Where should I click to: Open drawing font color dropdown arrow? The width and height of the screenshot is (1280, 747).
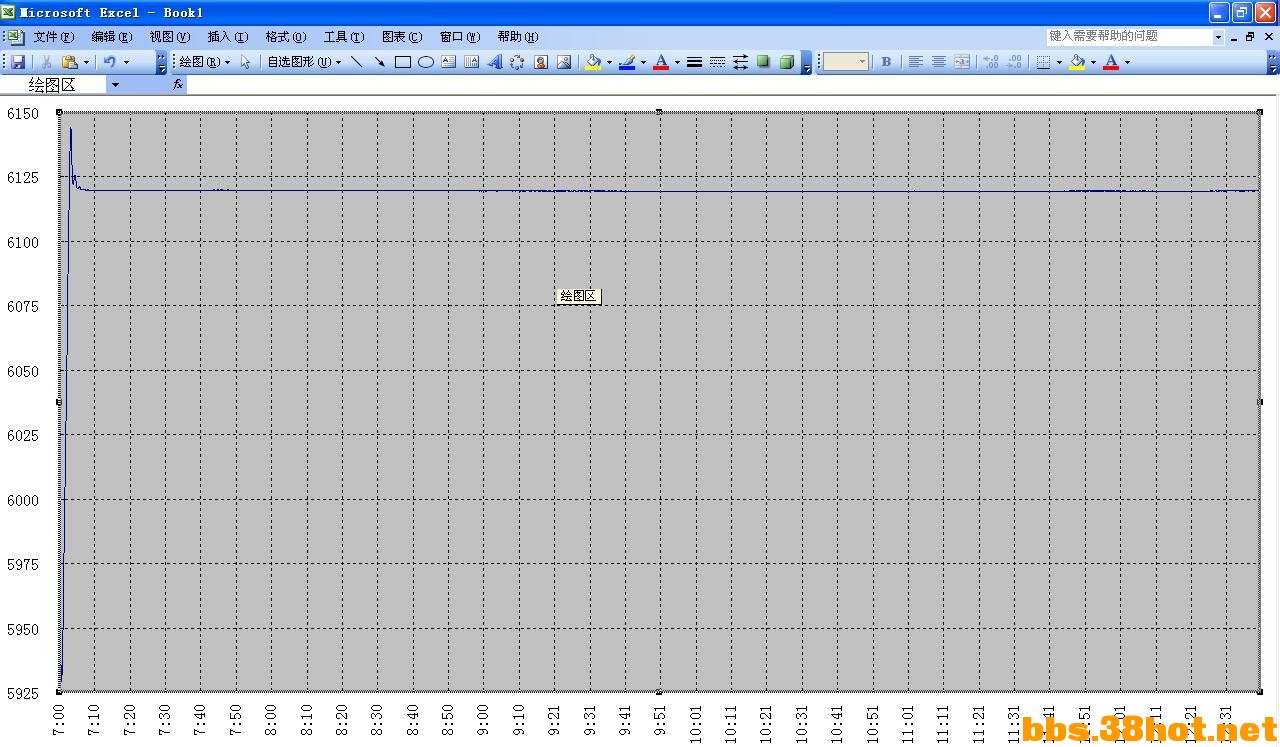677,62
